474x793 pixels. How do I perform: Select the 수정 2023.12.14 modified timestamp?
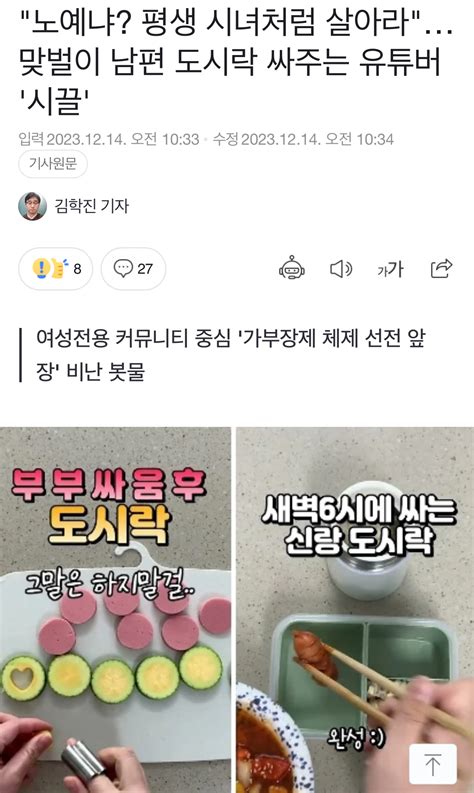(303, 139)
